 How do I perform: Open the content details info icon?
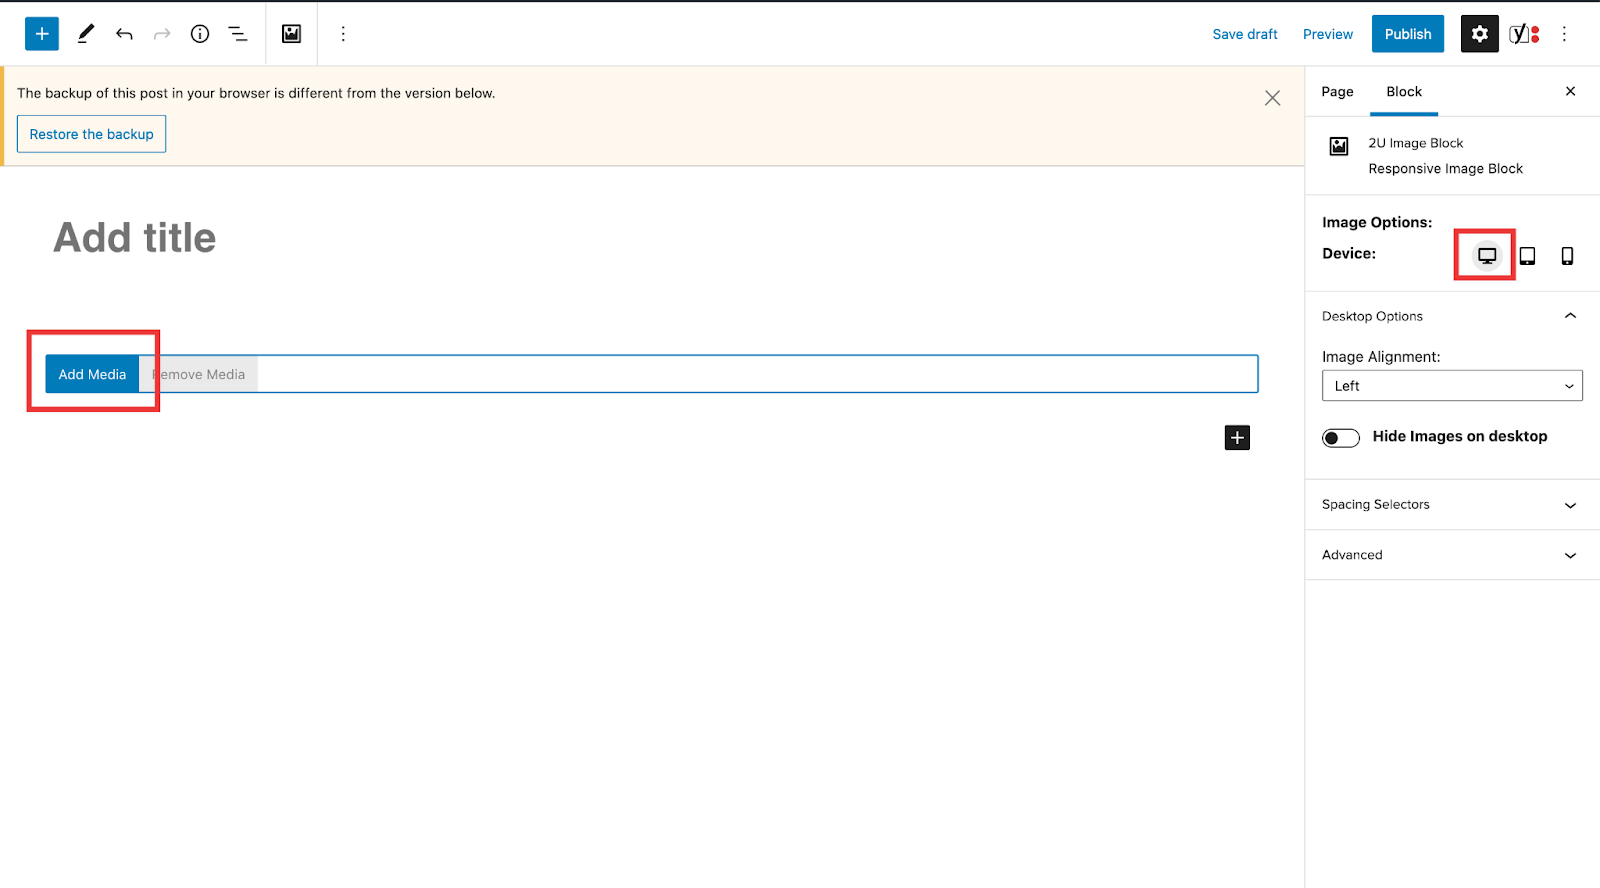point(200,34)
